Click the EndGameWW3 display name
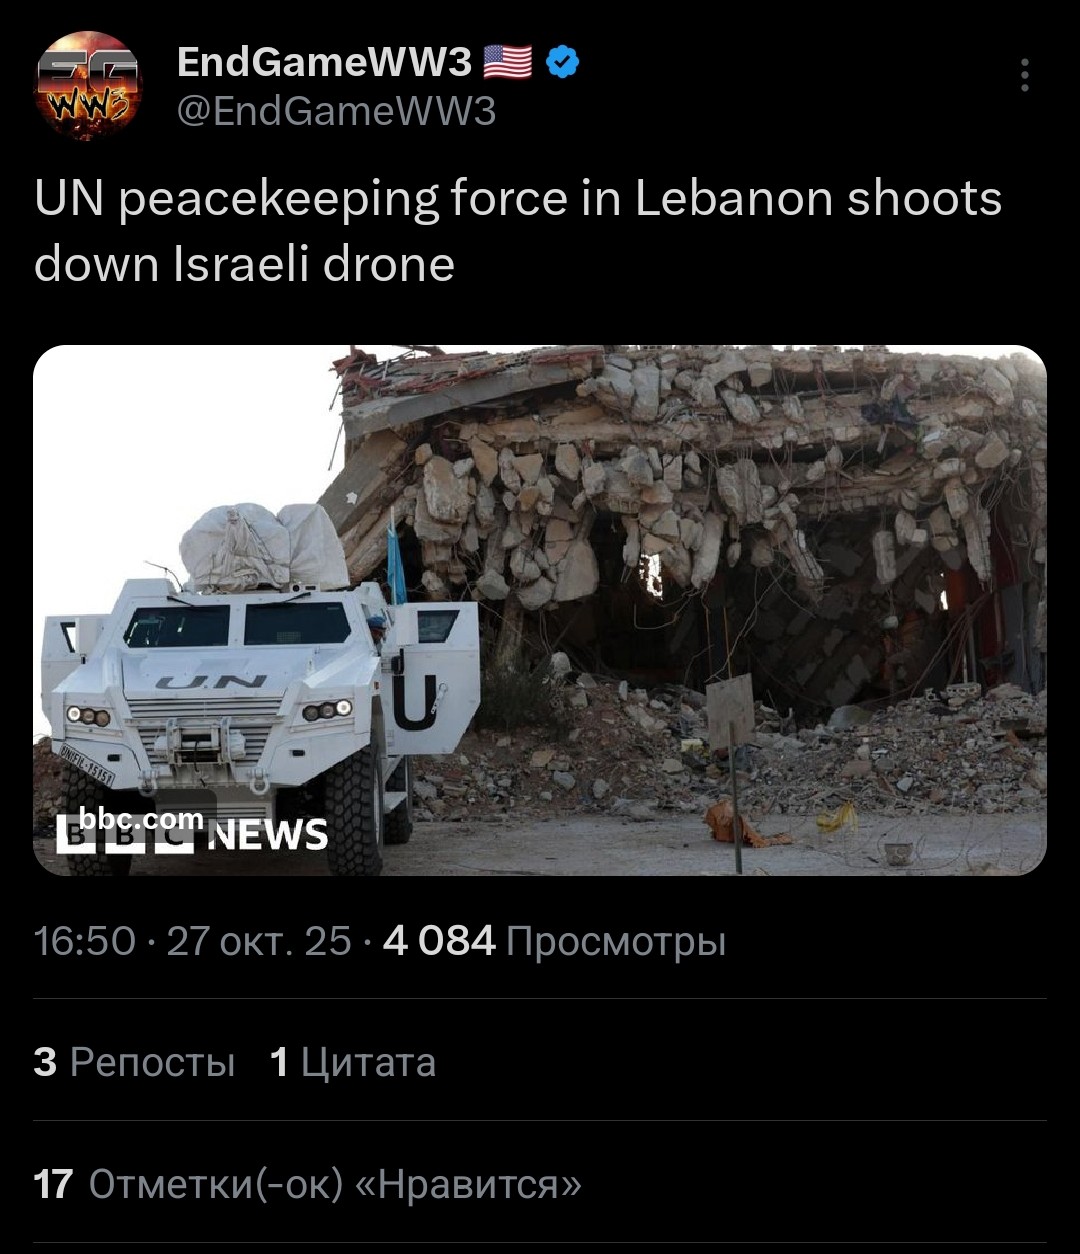Viewport: 1080px width, 1254px height. pyautogui.click(x=324, y=63)
